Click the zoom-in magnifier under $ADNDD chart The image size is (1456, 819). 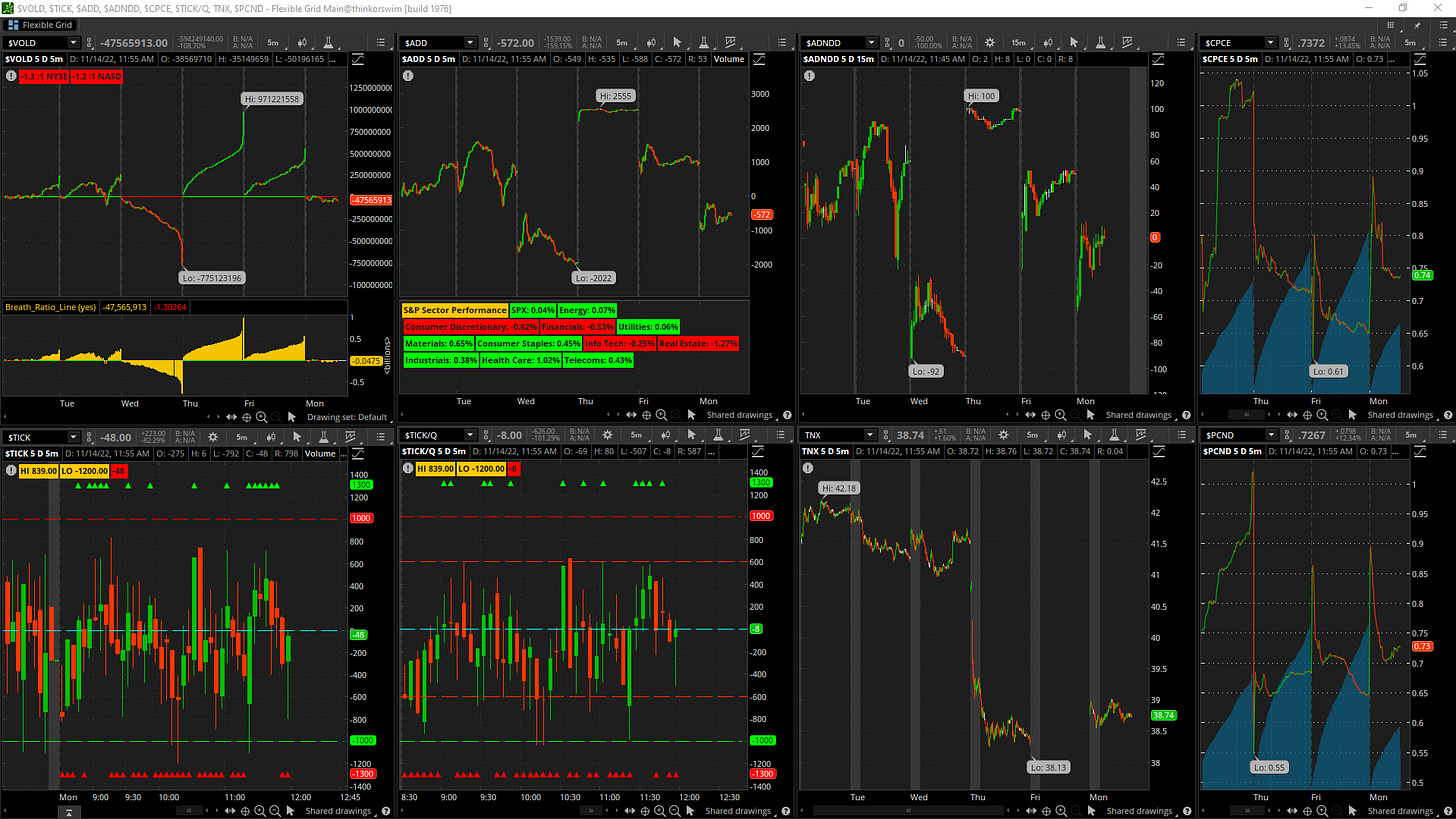[1060, 415]
